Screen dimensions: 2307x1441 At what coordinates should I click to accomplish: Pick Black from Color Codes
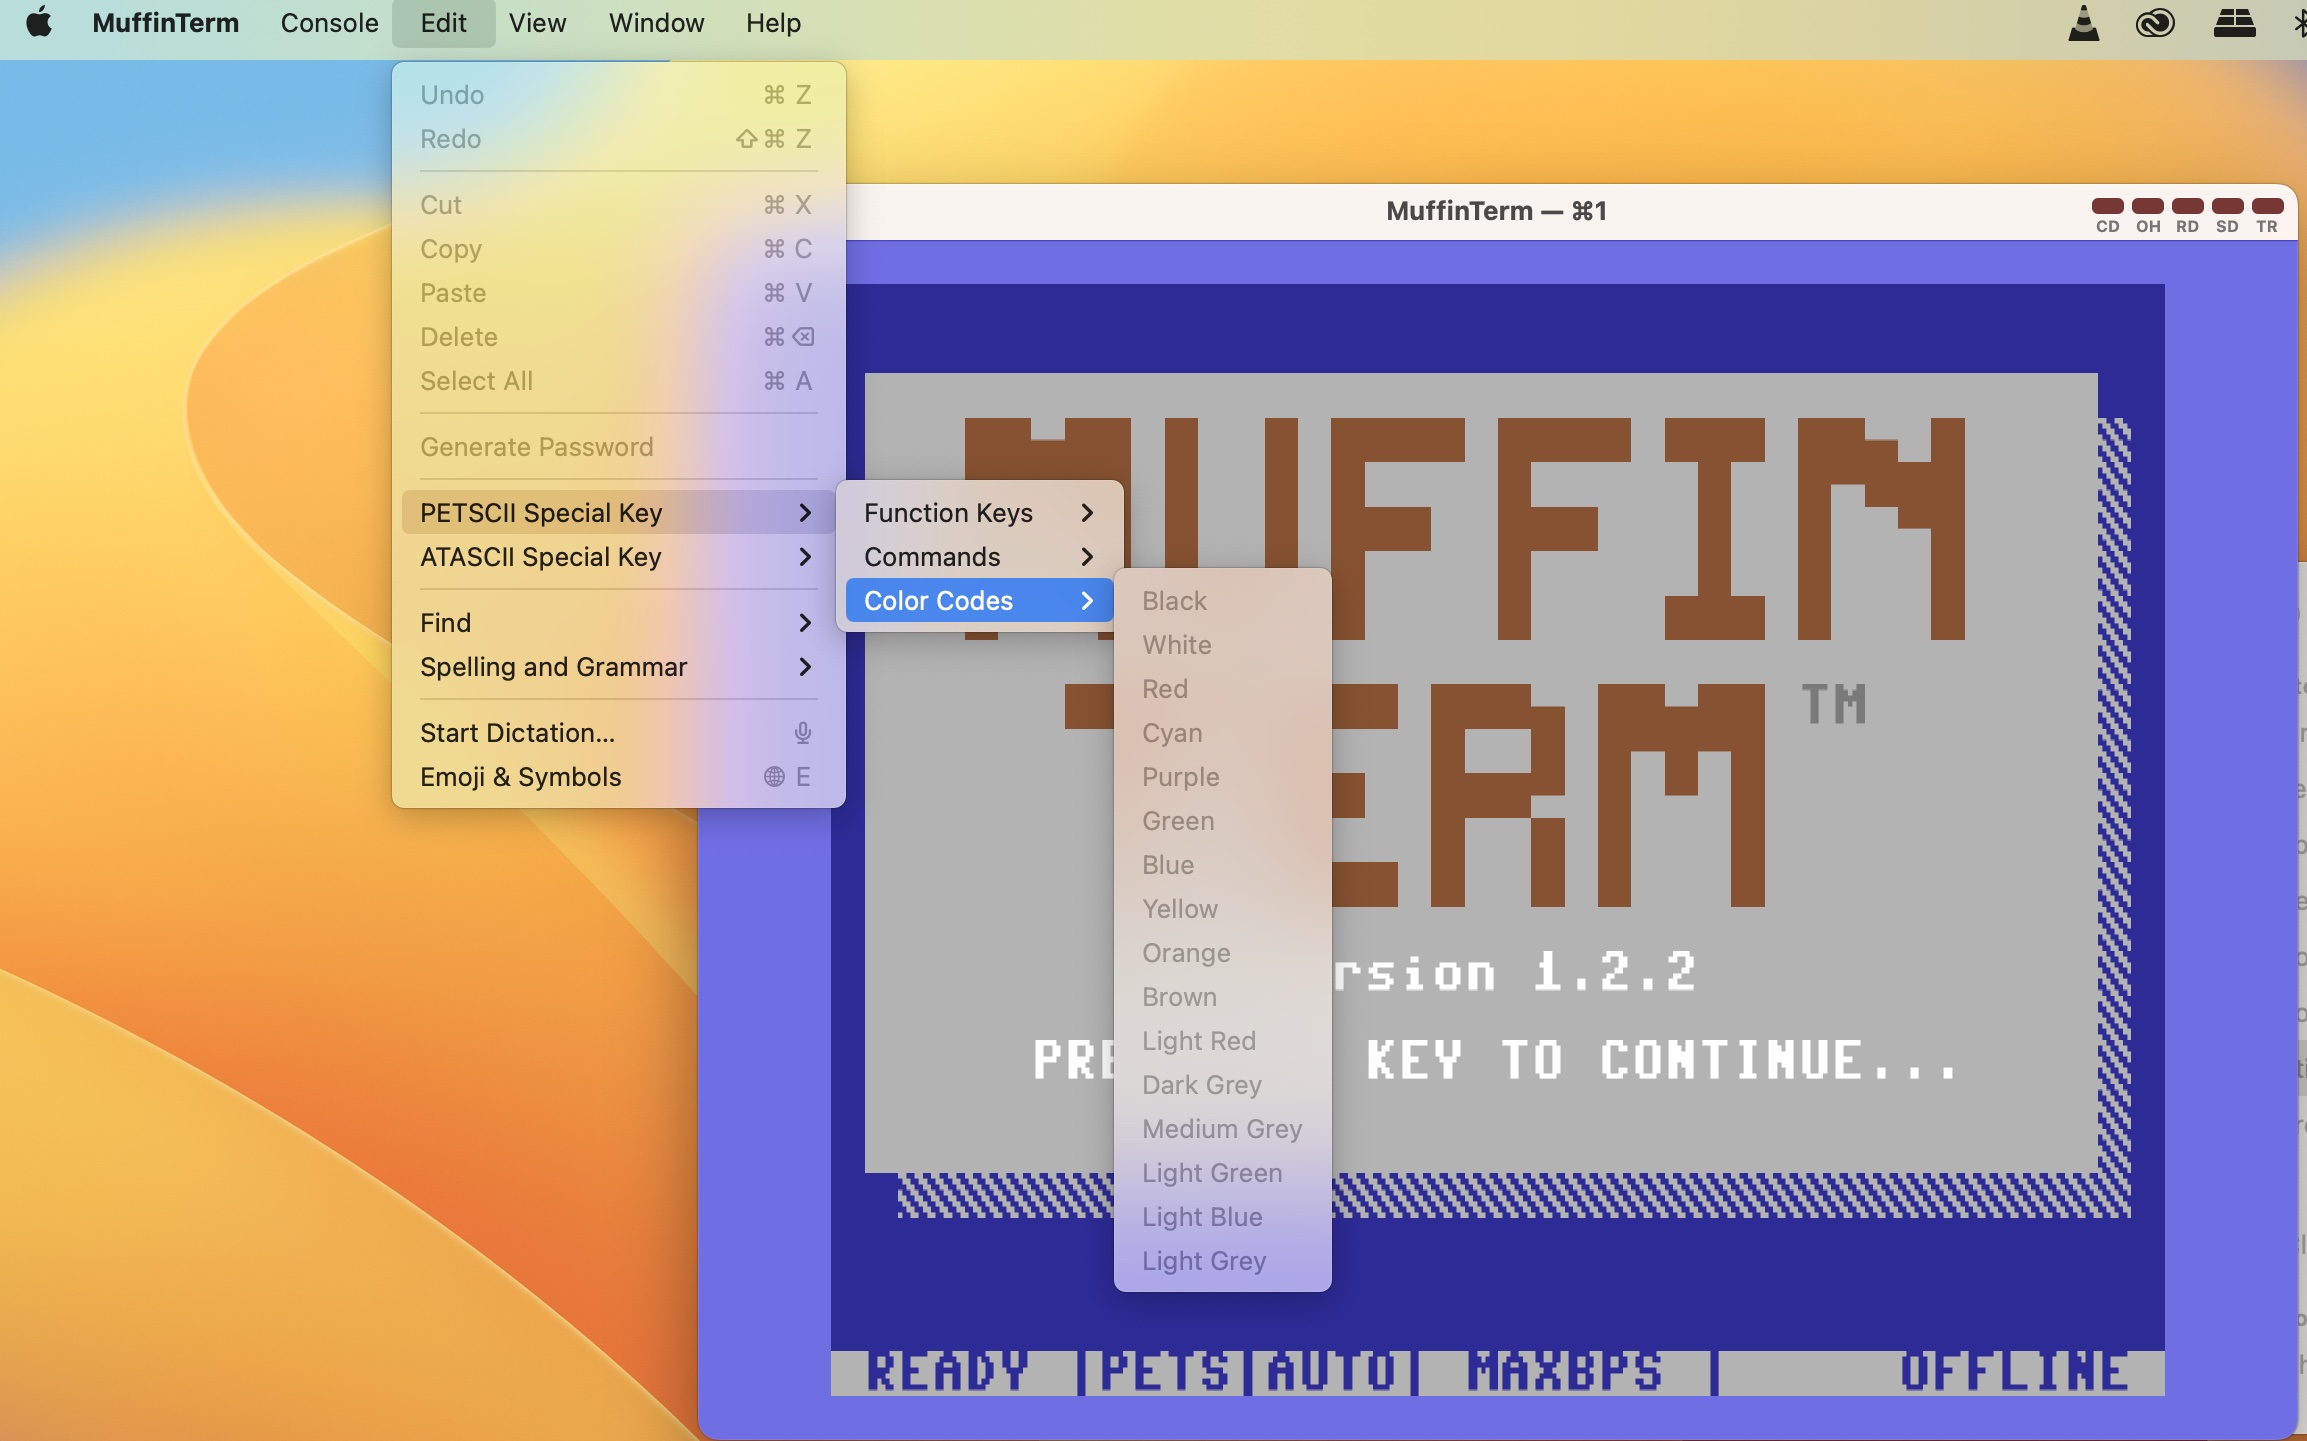tap(1222, 601)
